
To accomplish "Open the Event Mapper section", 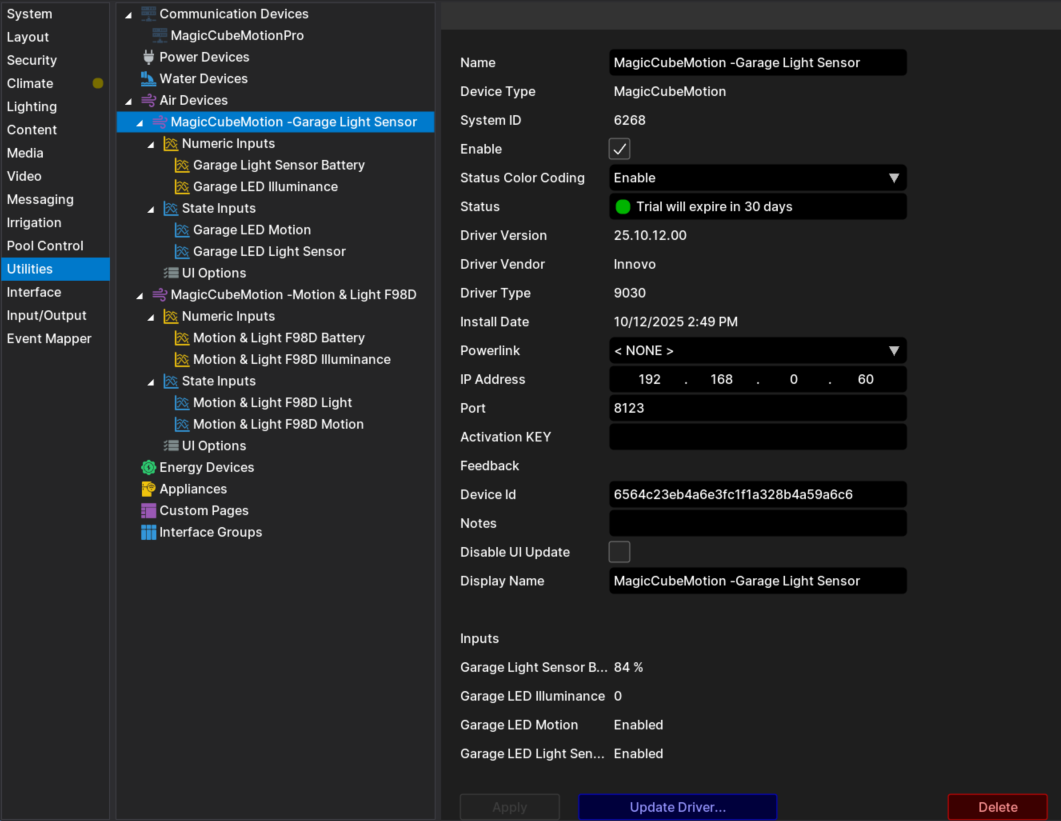I will click(49, 339).
